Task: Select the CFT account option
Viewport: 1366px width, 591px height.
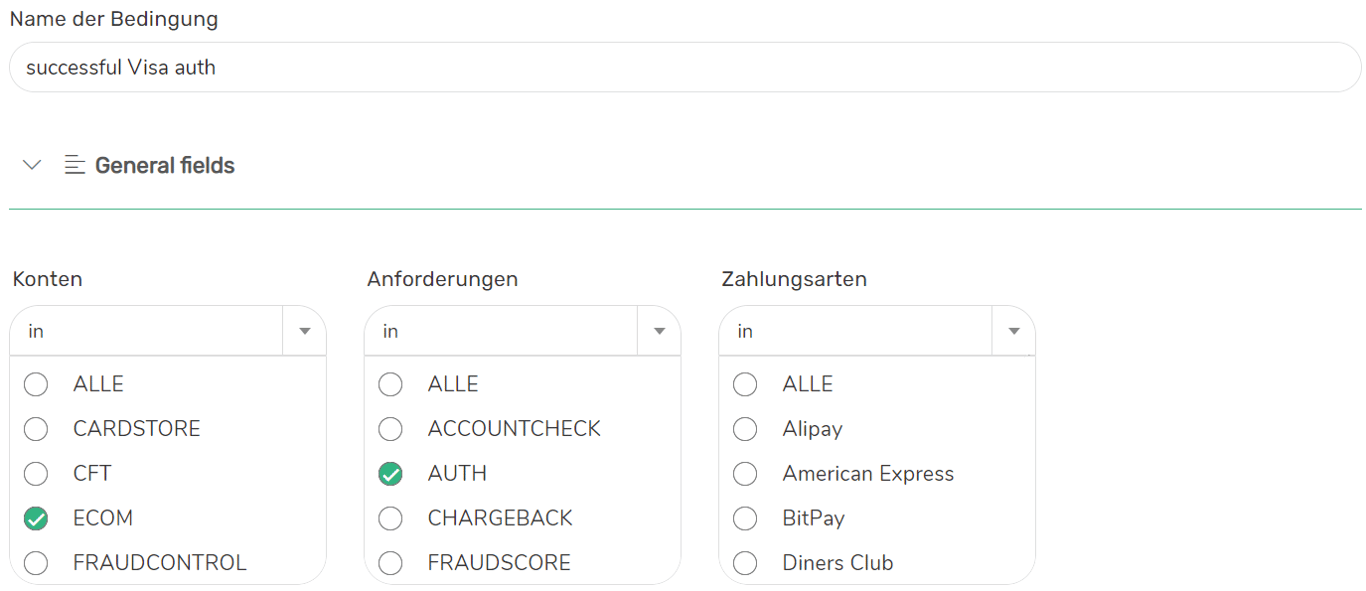Action: 36,473
